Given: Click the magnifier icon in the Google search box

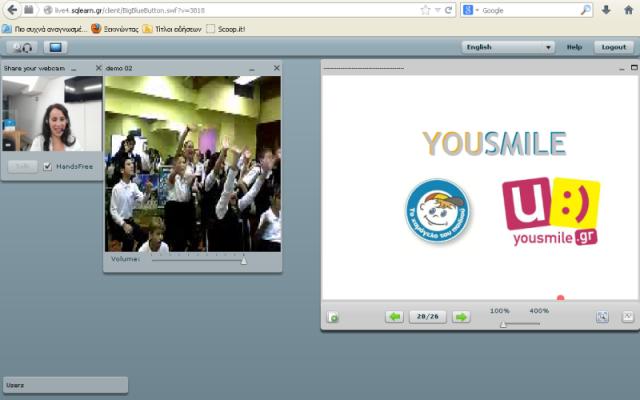Looking at the screenshot, I should click(585, 10).
